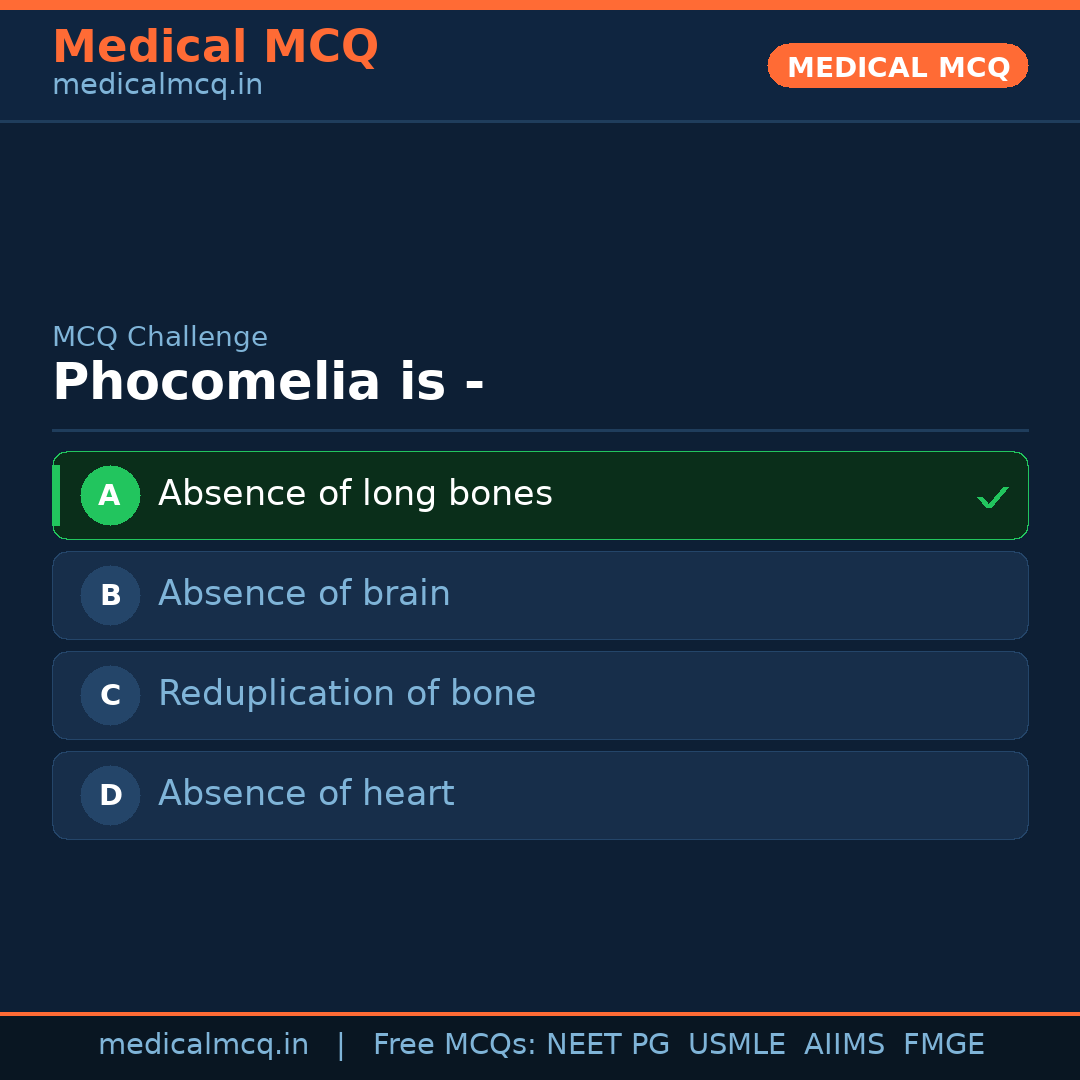Click green highlight bar beside option A
Image resolution: width=1080 pixels, height=1080 pixels.
pyautogui.click(x=56, y=495)
